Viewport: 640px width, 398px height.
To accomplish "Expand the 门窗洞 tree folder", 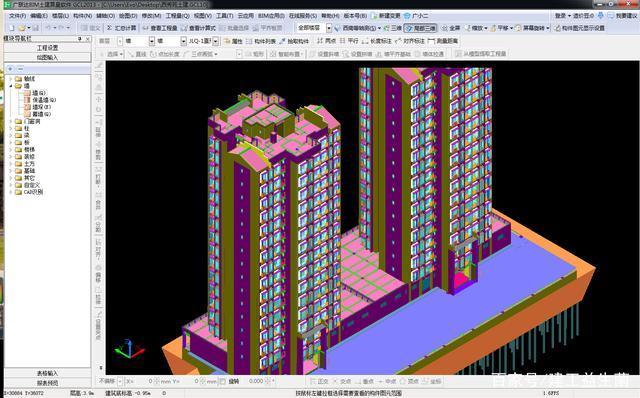I will click(x=11, y=121).
